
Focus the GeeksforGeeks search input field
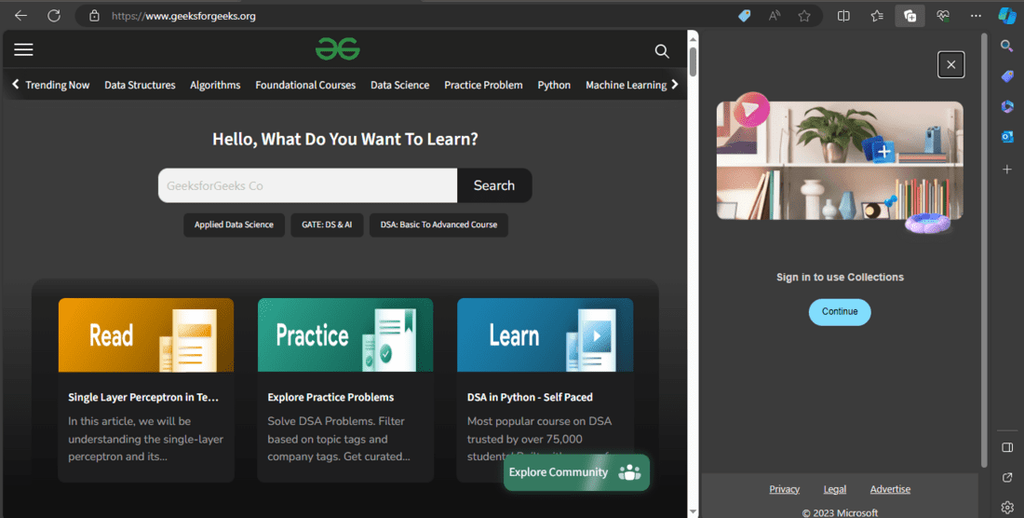[308, 186]
